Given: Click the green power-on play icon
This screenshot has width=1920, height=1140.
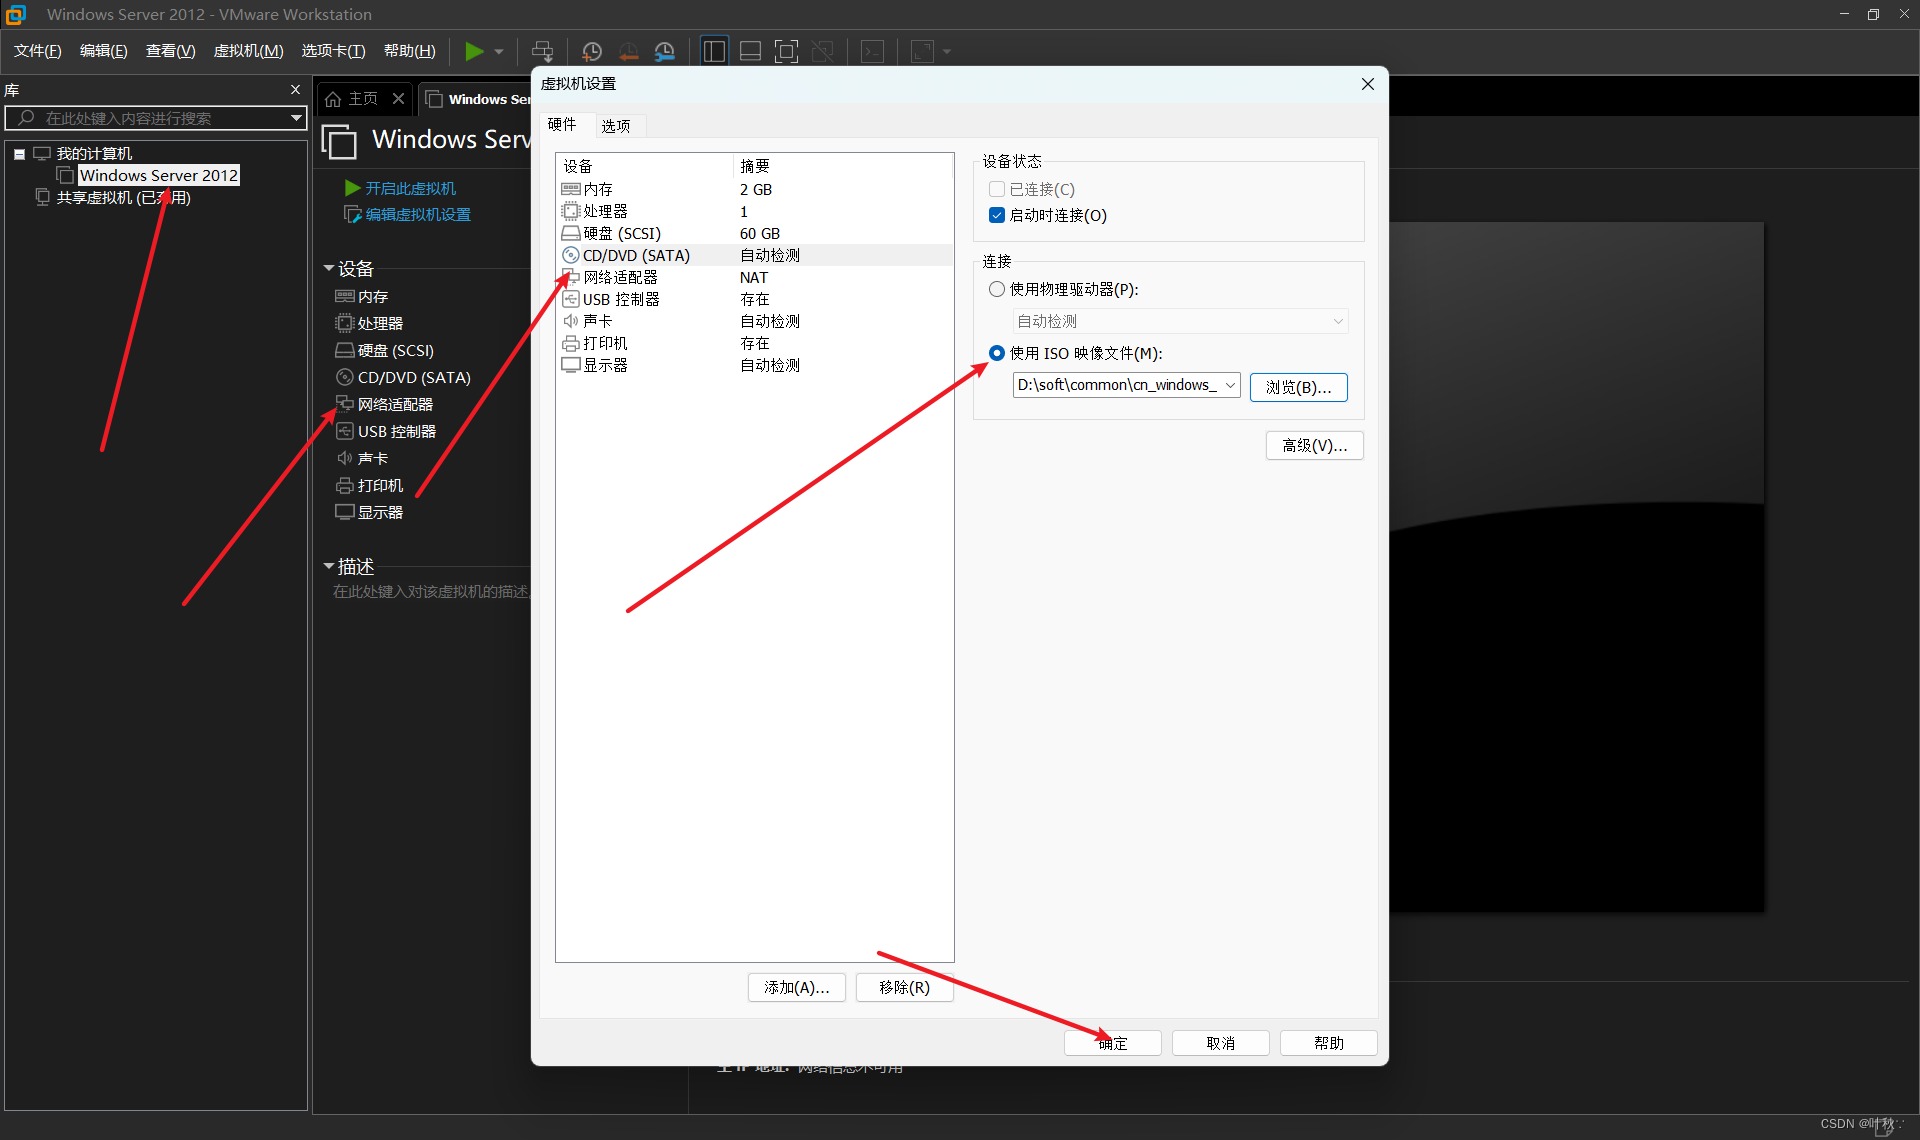Looking at the screenshot, I should click(474, 51).
